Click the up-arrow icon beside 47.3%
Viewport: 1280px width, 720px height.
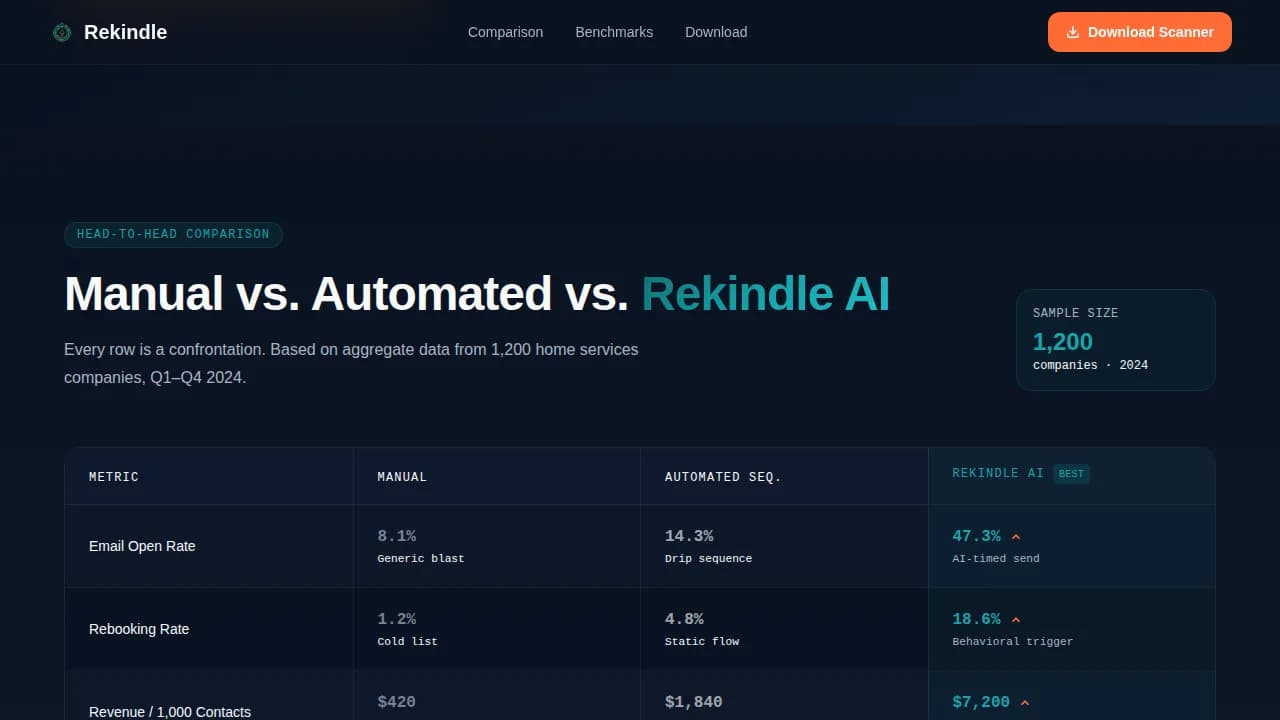click(1016, 536)
